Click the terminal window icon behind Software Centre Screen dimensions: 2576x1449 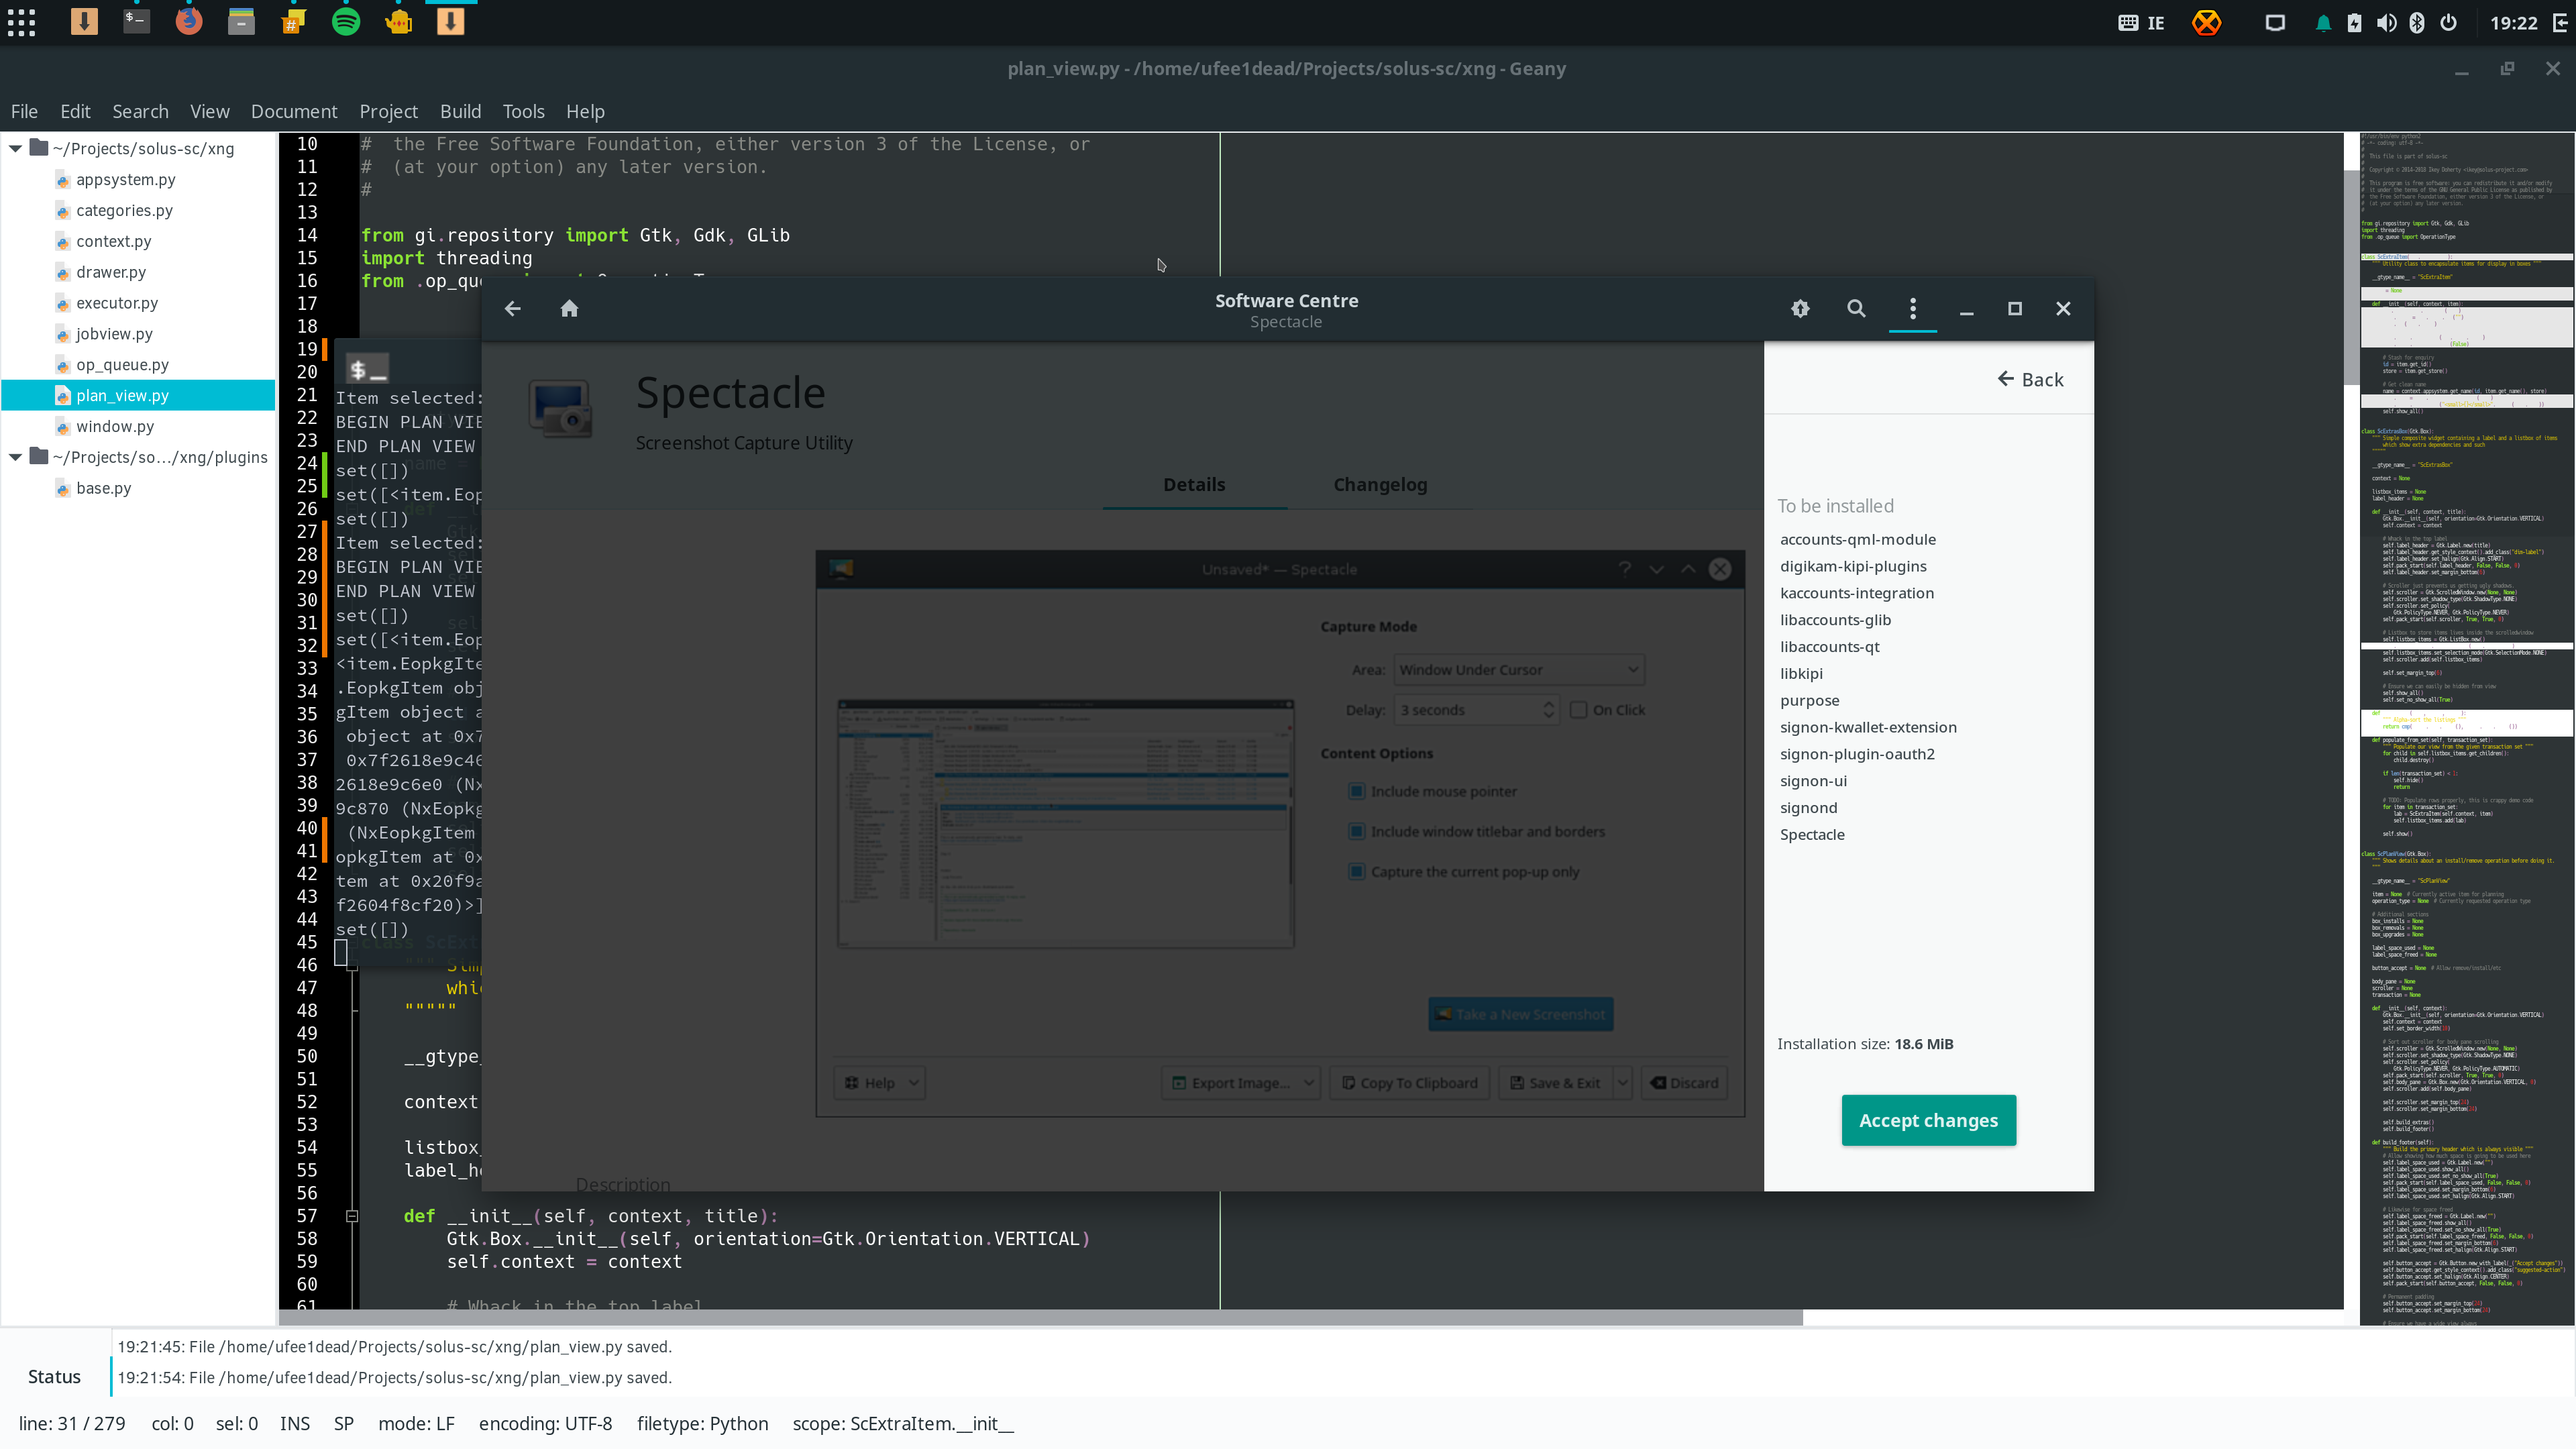[367, 369]
